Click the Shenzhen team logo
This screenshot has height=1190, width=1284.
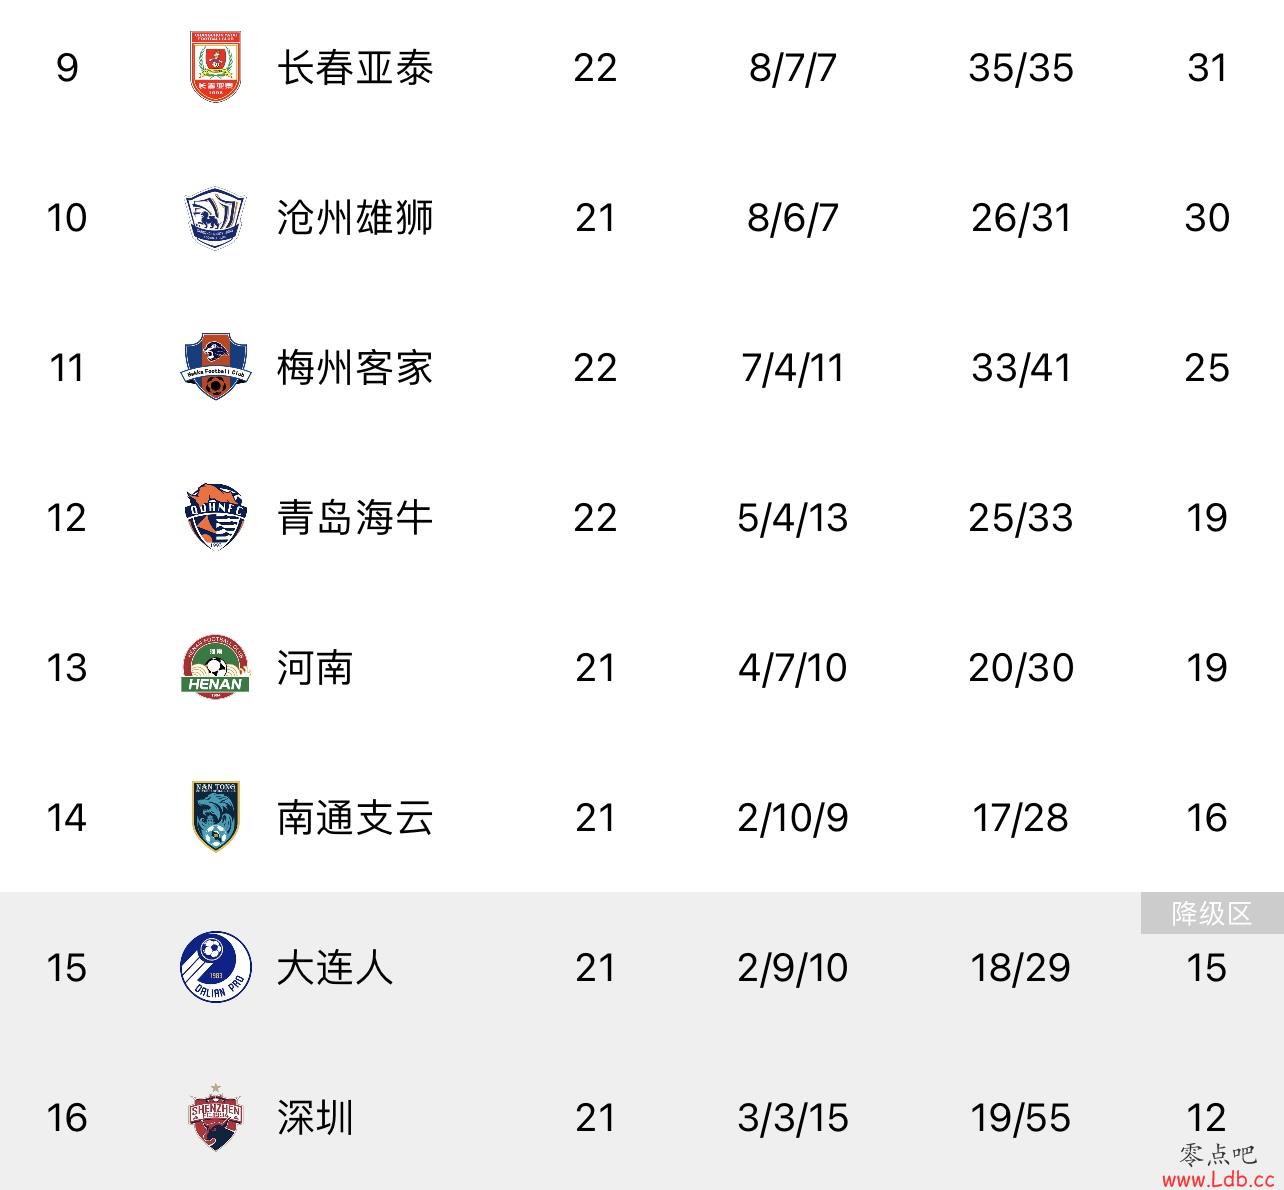(x=216, y=1116)
